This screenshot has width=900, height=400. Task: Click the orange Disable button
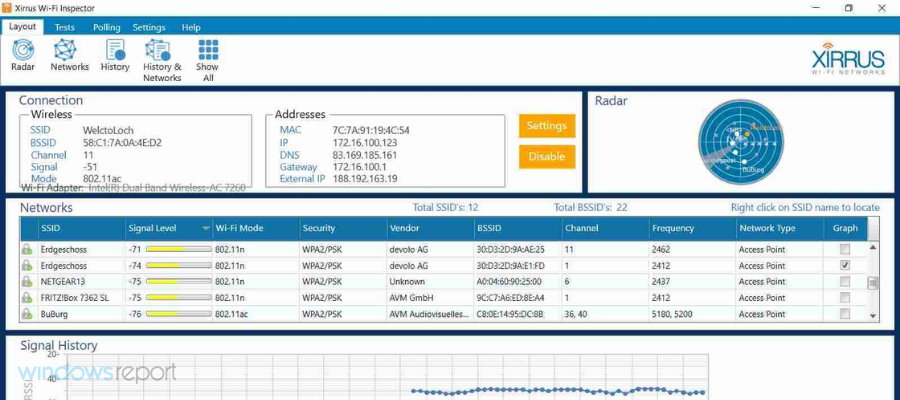[x=547, y=157]
